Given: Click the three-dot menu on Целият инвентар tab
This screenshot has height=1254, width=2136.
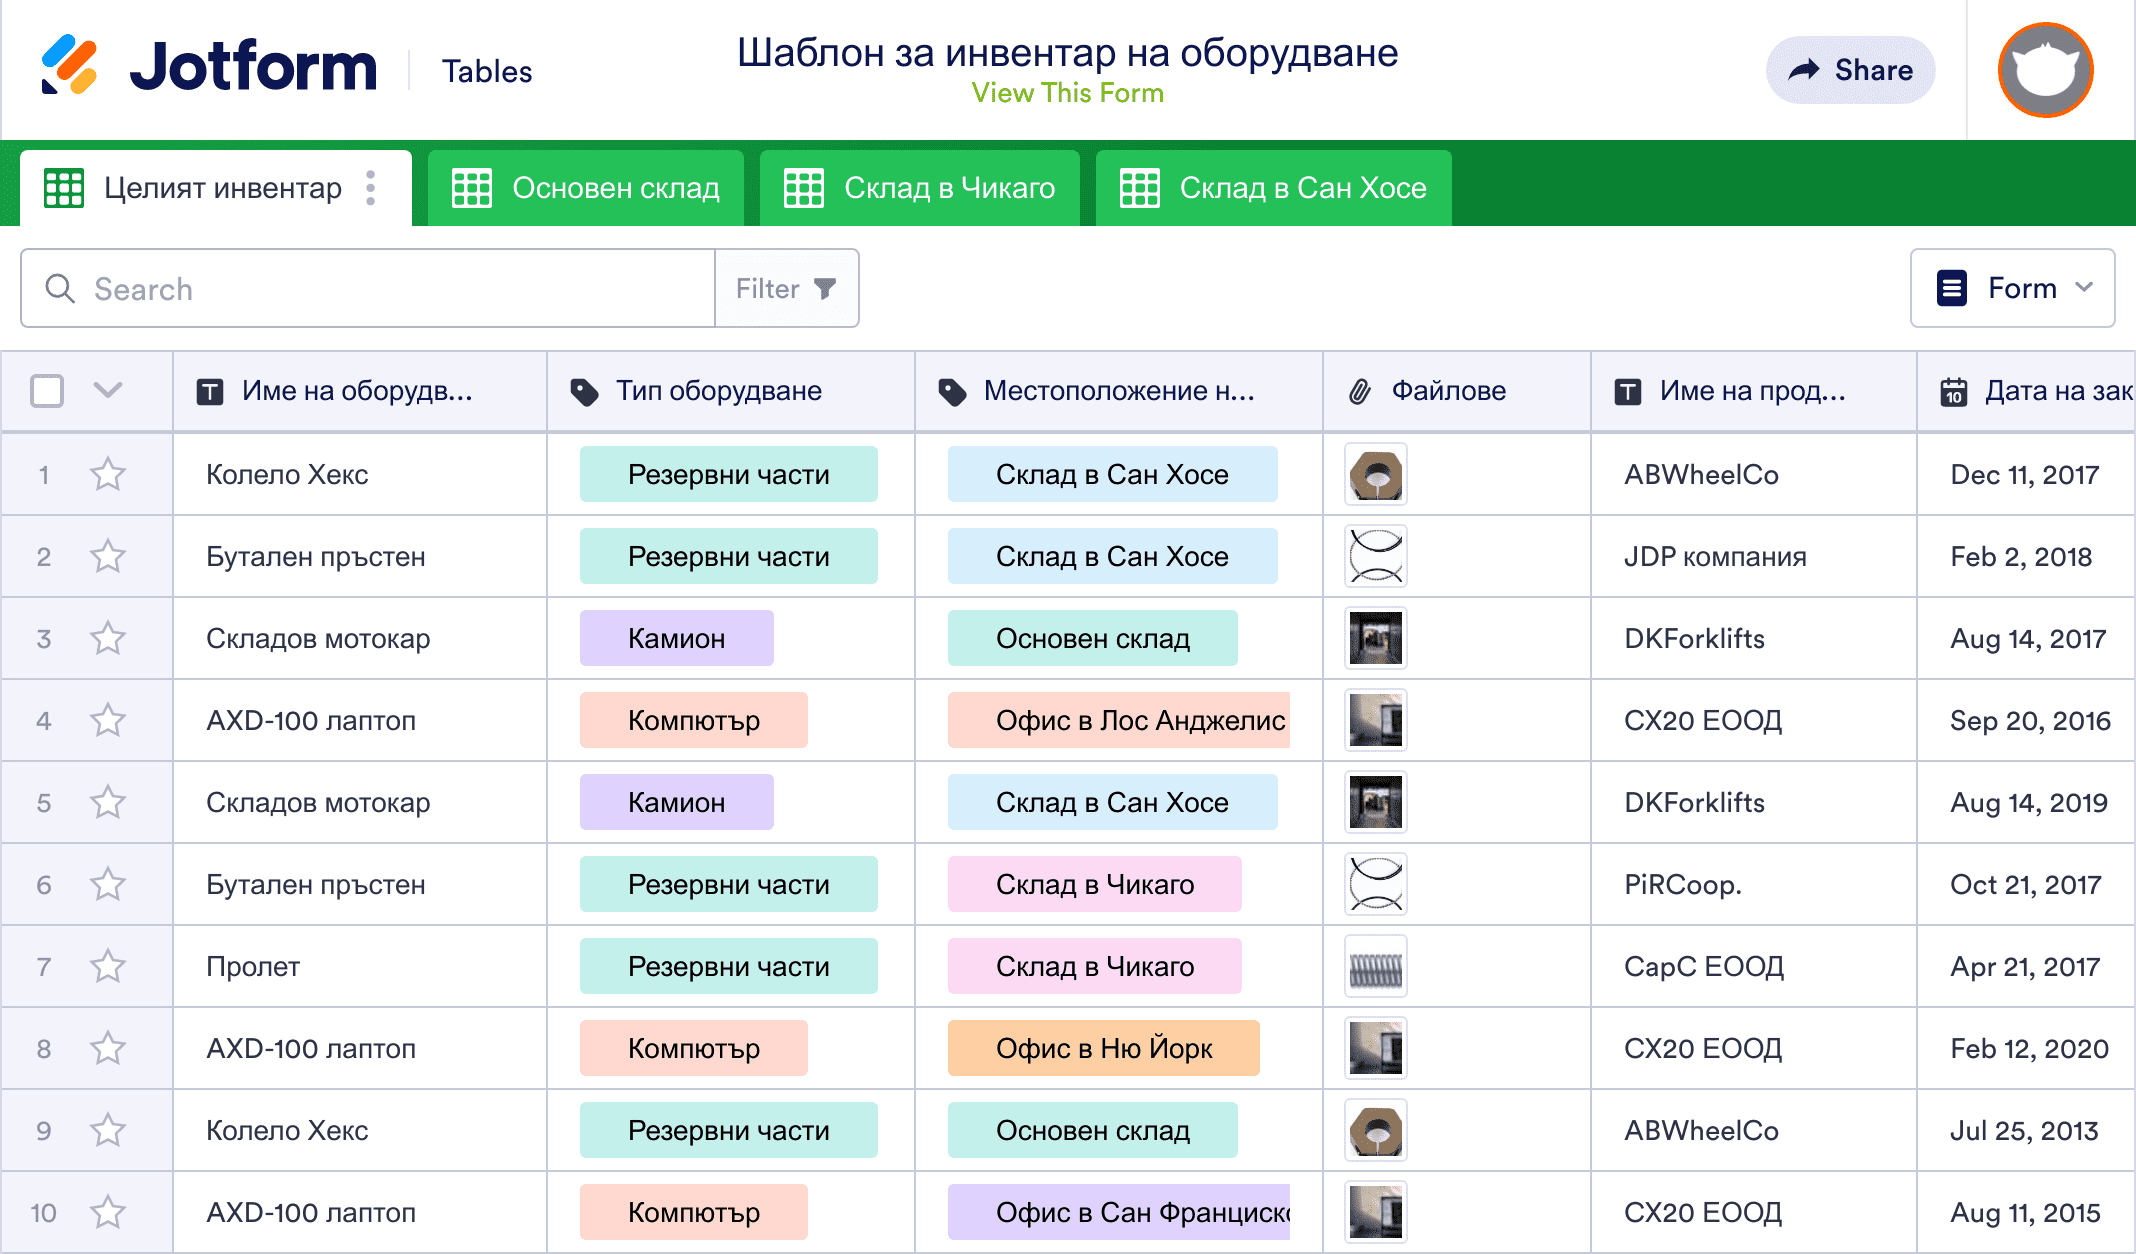Looking at the screenshot, I should tap(371, 188).
